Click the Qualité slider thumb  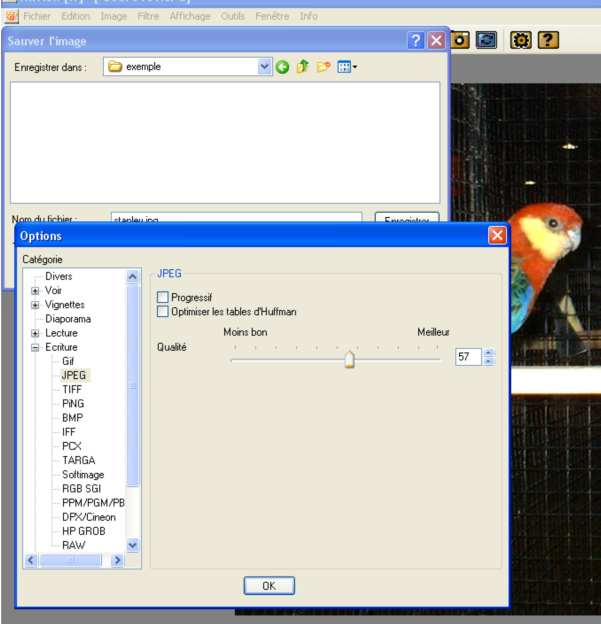coord(349,359)
